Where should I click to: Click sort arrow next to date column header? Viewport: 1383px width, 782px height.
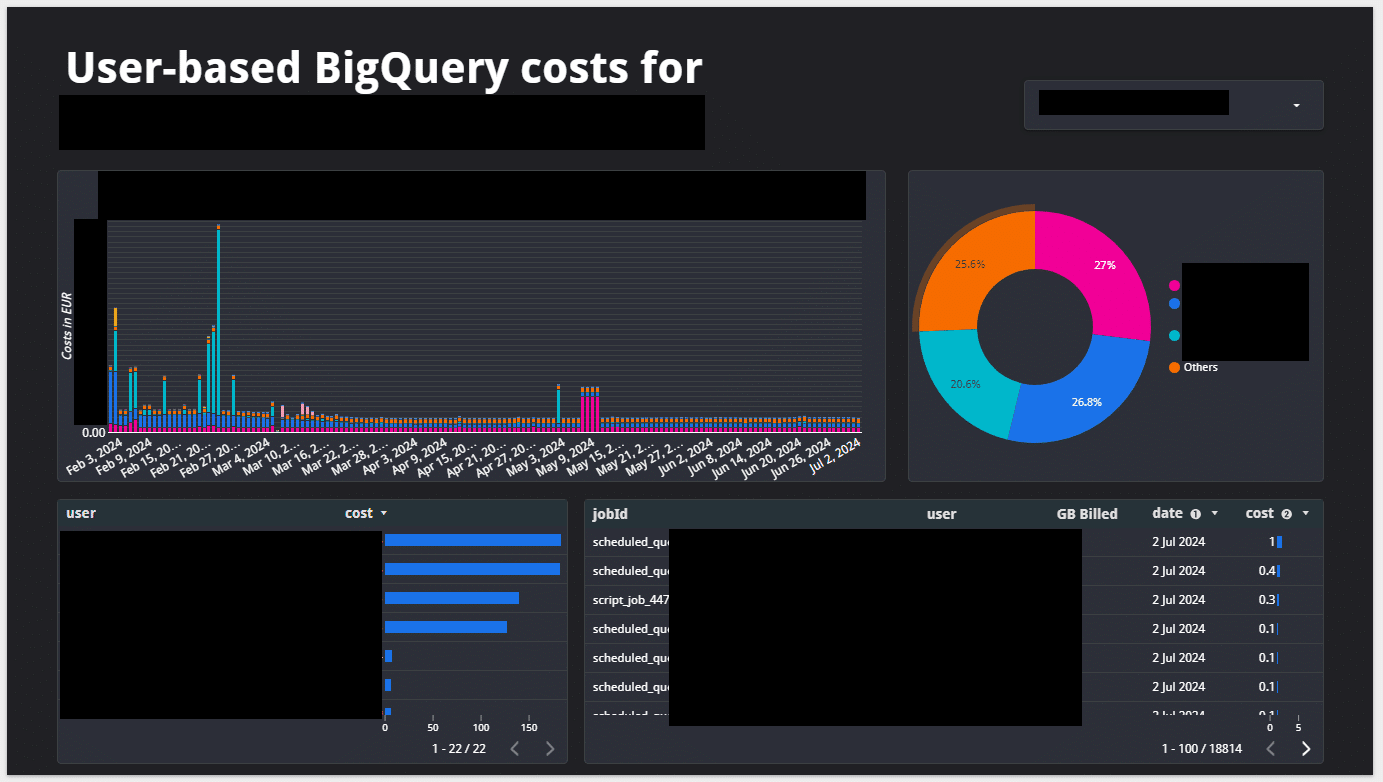pos(1215,514)
